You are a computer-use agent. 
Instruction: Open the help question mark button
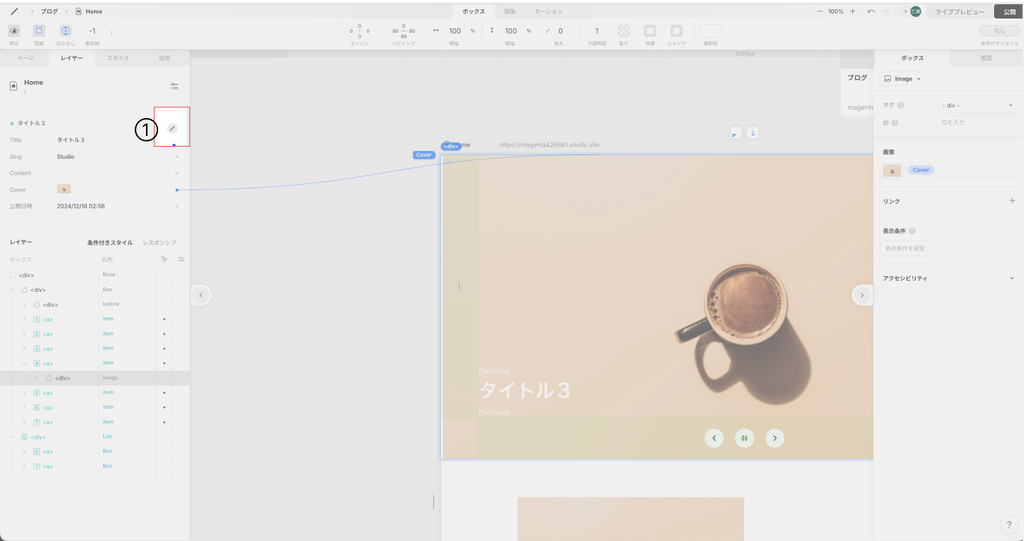1008,524
